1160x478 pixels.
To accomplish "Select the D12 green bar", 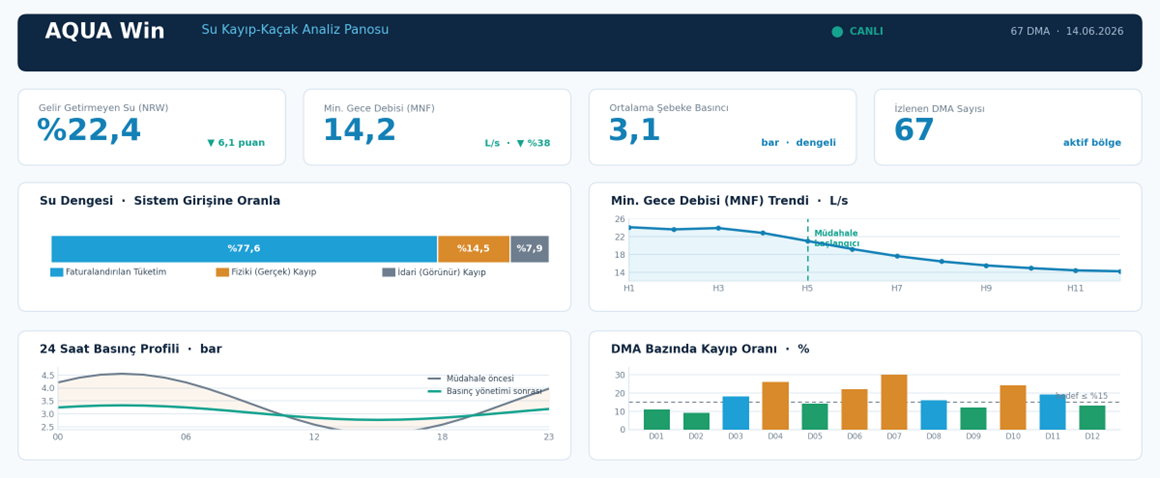I will pyautogui.click(x=1092, y=418).
